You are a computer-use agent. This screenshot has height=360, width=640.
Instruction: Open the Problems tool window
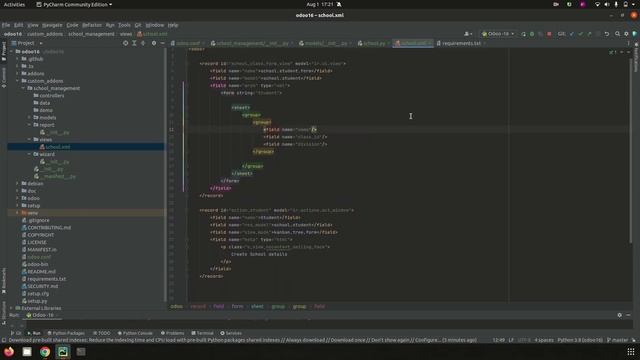tap(172, 333)
